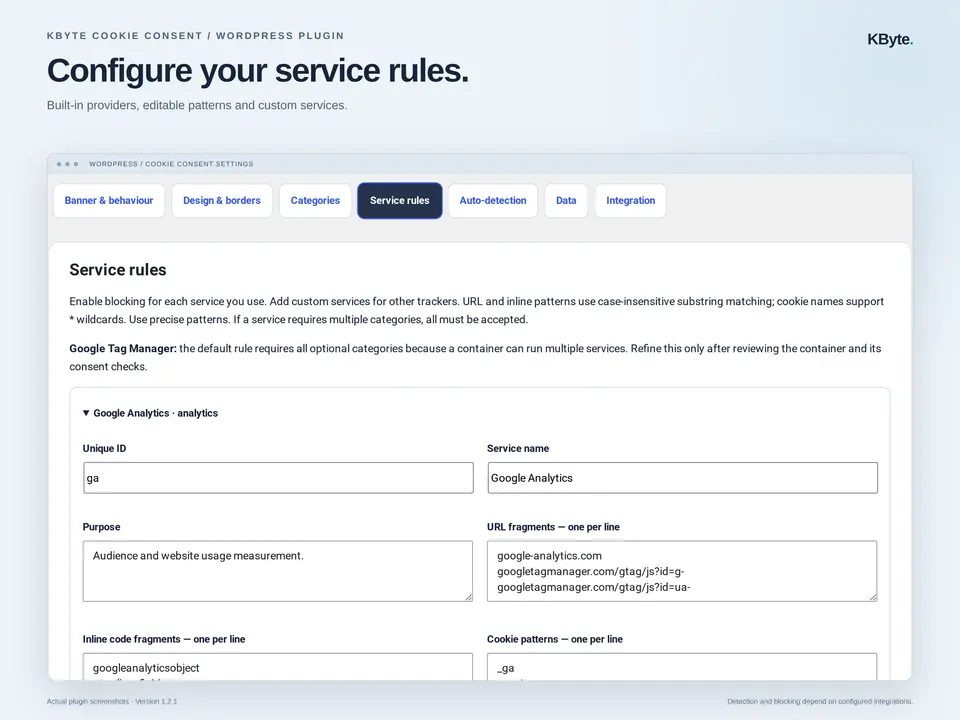Click the Service rules heading
Viewport: 960px width, 720px height.
pyautogui.click(x=118, y=270)
